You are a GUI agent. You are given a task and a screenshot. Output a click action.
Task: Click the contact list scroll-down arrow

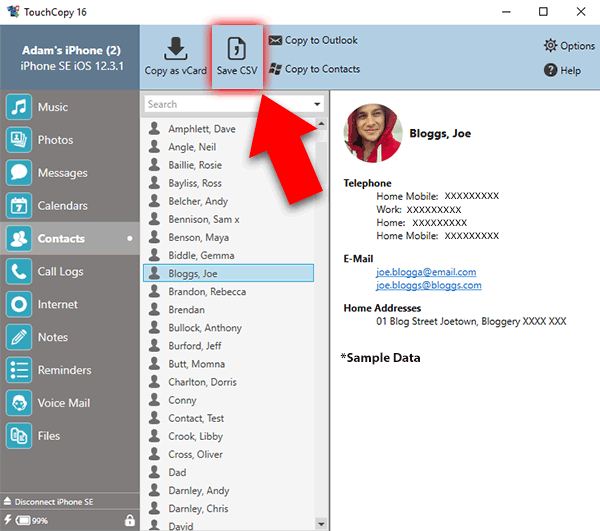point(321,524)
